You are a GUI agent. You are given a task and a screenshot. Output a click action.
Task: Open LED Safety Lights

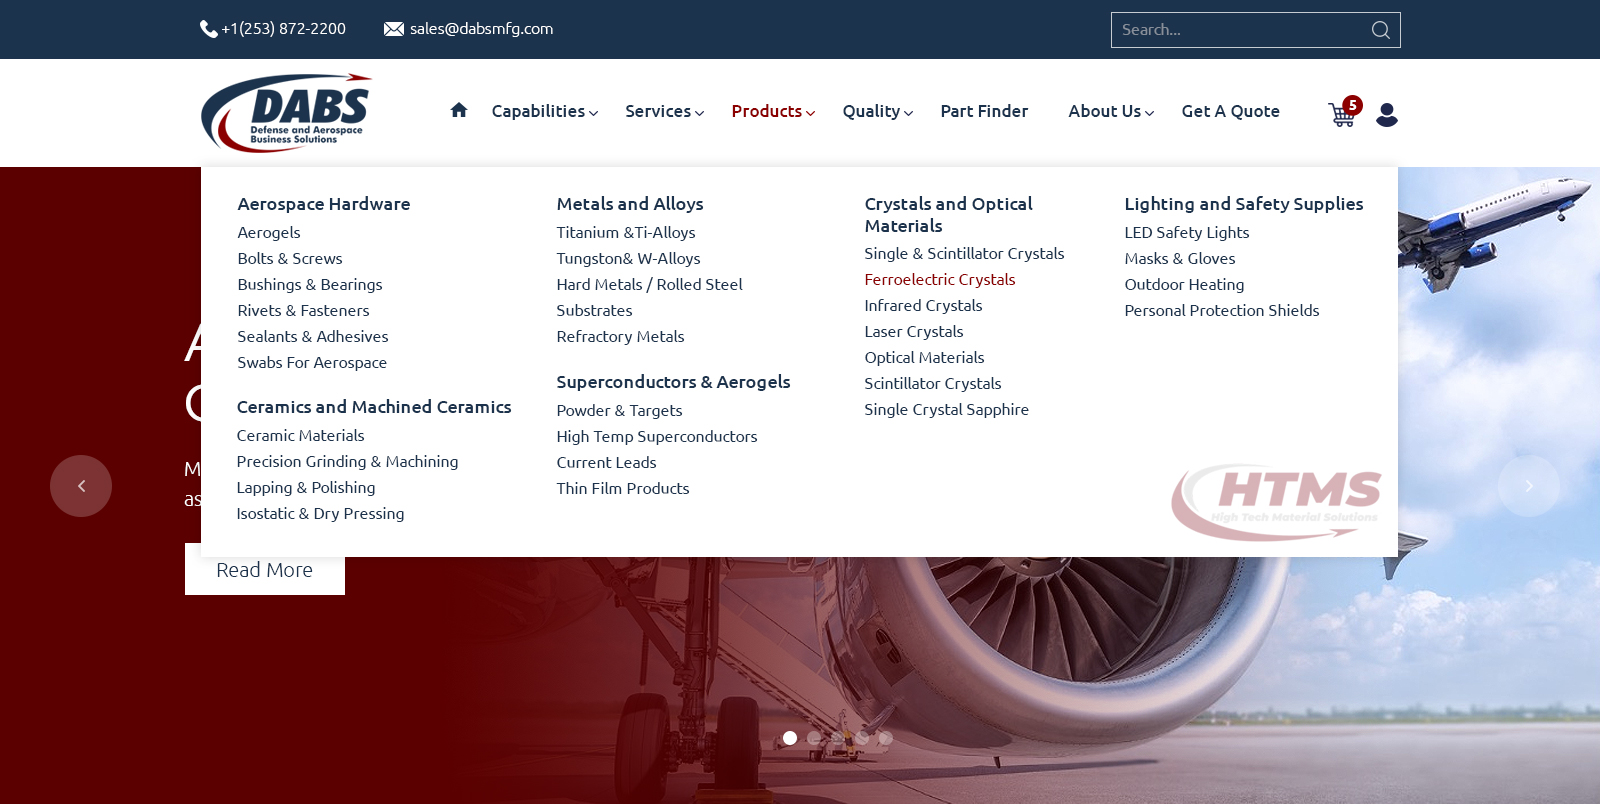click(1187, 232)
